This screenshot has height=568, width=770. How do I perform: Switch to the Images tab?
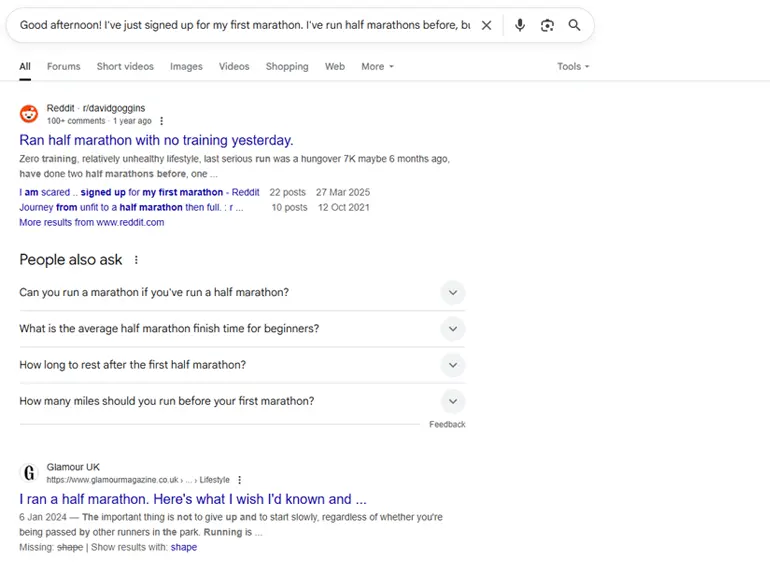186,67
